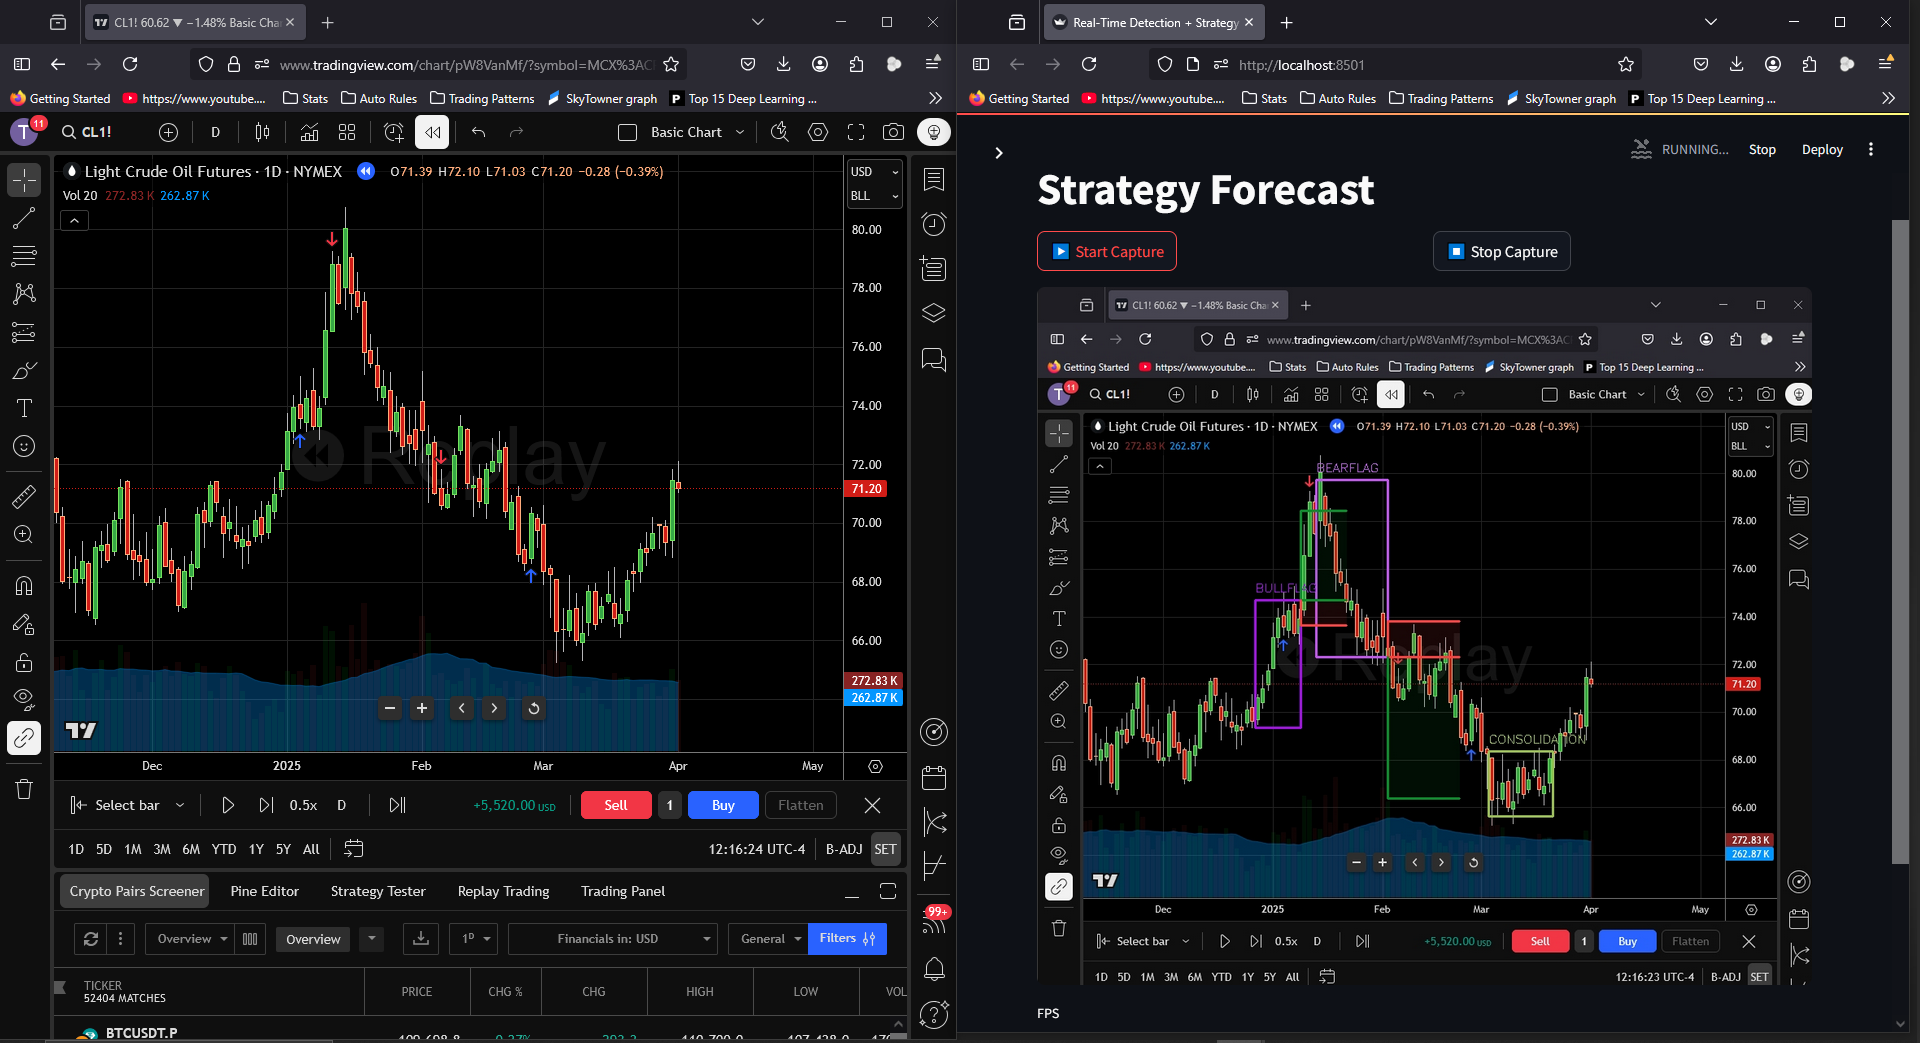Viewport: 1920px width, 1043px height.
Task: Select the 3M date range
Action: click(x=162, y=849)
